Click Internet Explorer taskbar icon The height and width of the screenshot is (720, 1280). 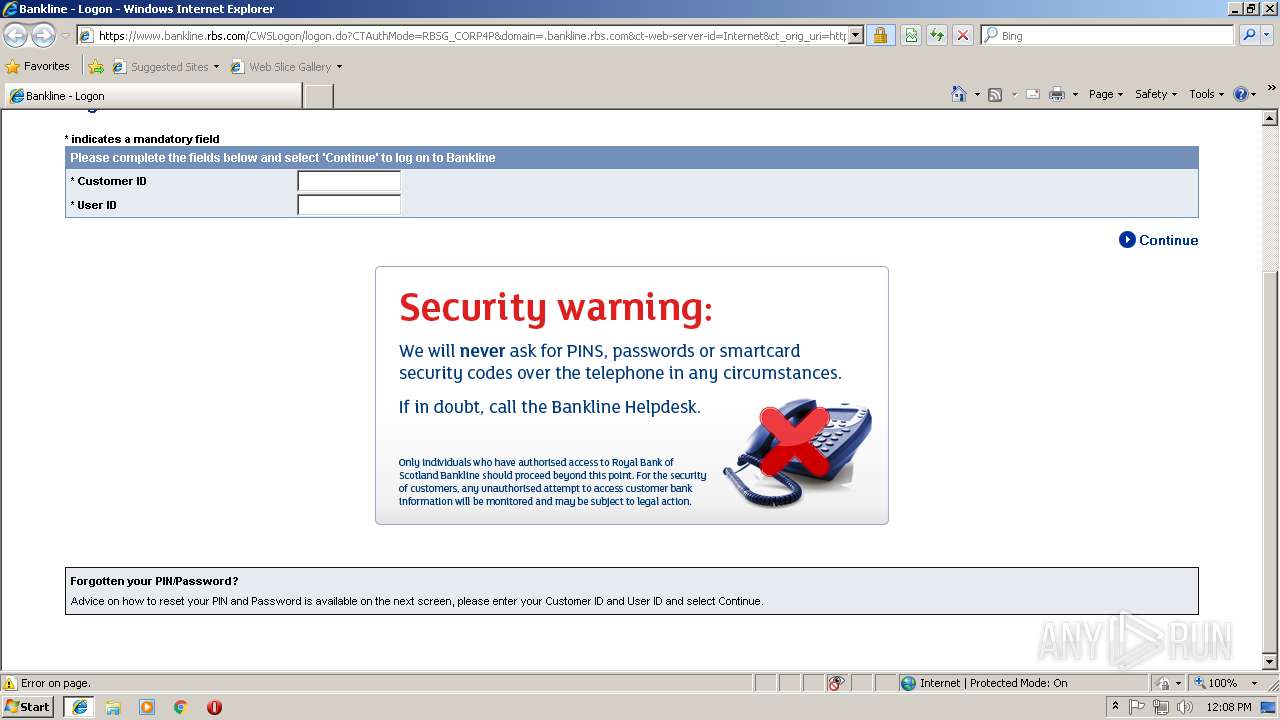point(79,707)
